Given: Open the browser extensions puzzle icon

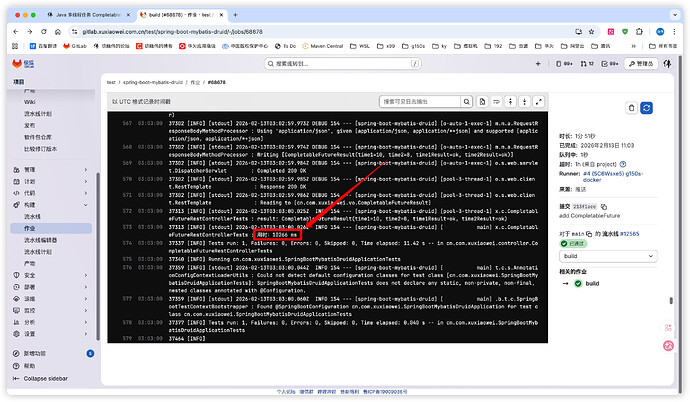Looking at the screenshot, I should pos(639,32).
